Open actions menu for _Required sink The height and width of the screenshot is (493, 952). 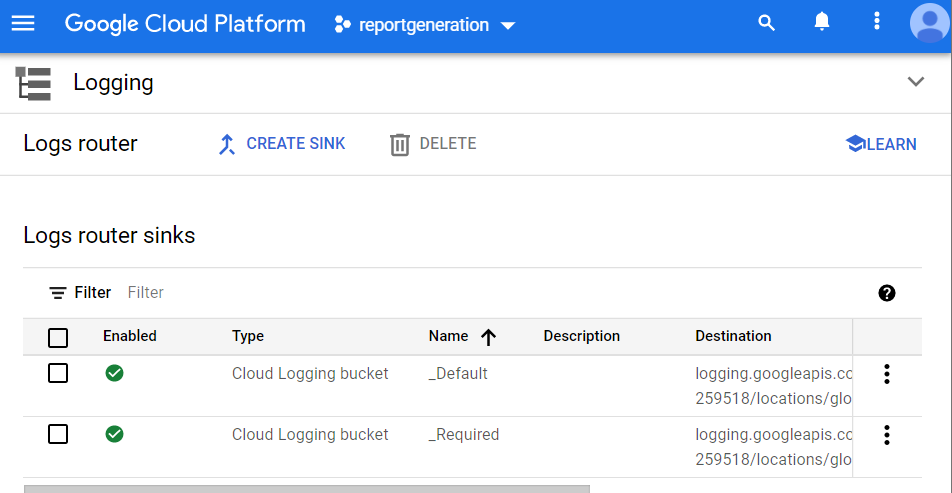pyautogui.click(x=886, y=436)
